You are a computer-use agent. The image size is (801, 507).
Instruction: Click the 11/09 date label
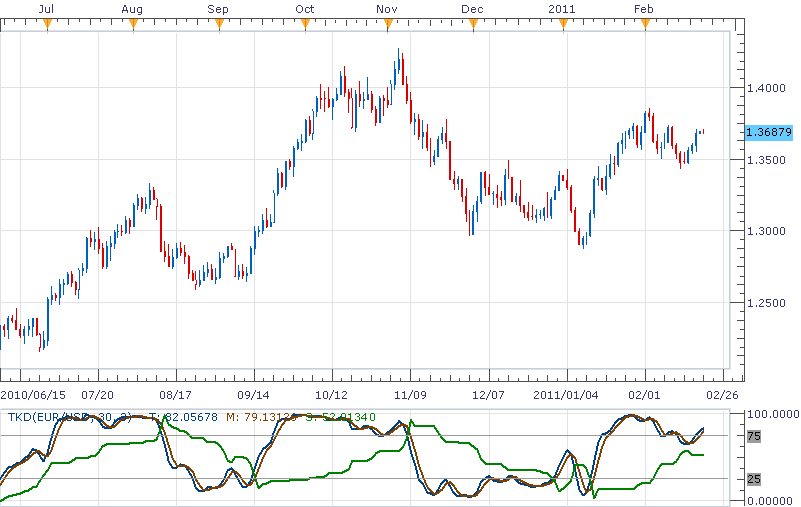[x=410, y=395]
